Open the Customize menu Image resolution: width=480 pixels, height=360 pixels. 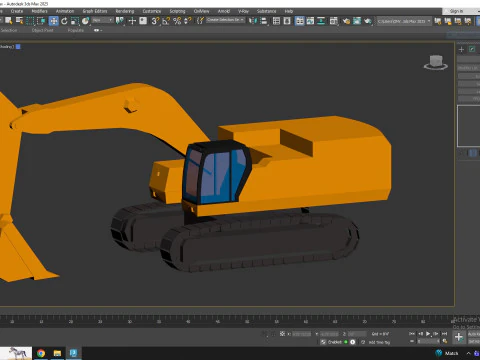[152, 11]
